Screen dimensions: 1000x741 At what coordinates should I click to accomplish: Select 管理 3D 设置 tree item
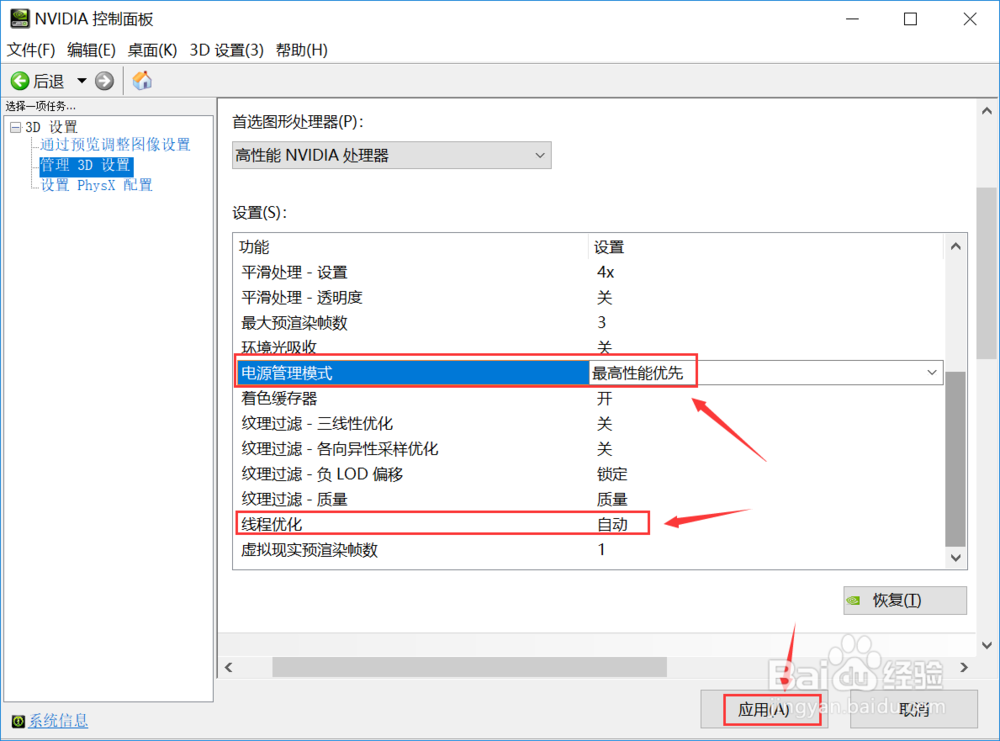85,165
